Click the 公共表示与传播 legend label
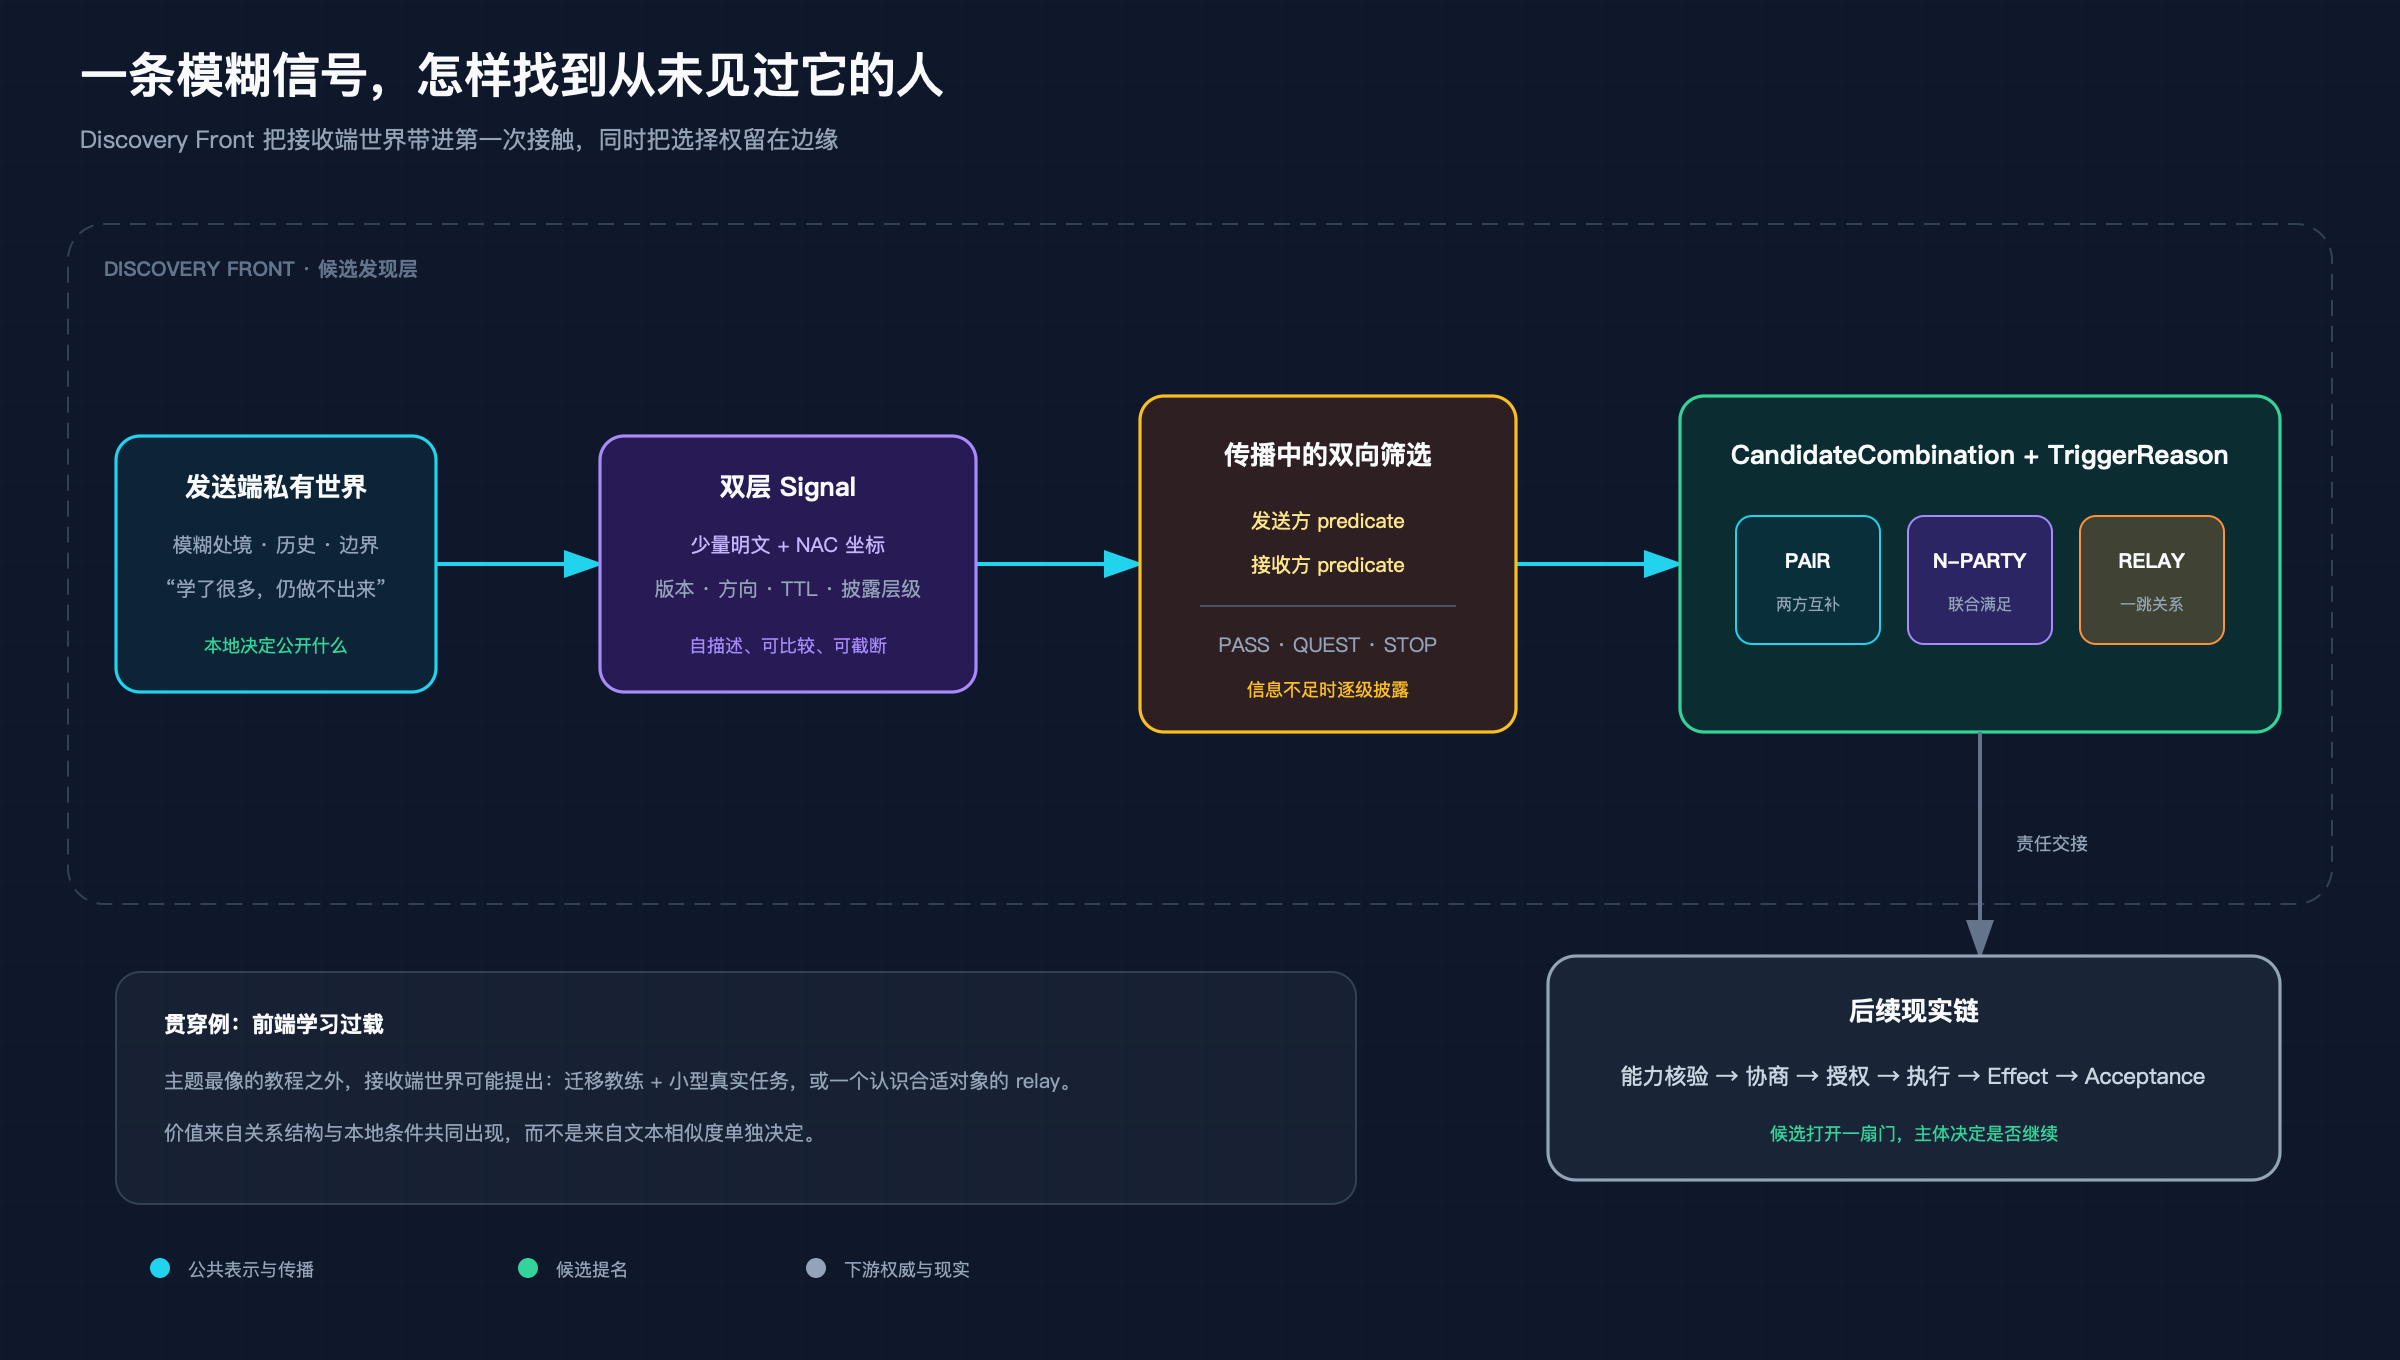Screen dimensions: 2400x1360 (x=251, y=1269)
